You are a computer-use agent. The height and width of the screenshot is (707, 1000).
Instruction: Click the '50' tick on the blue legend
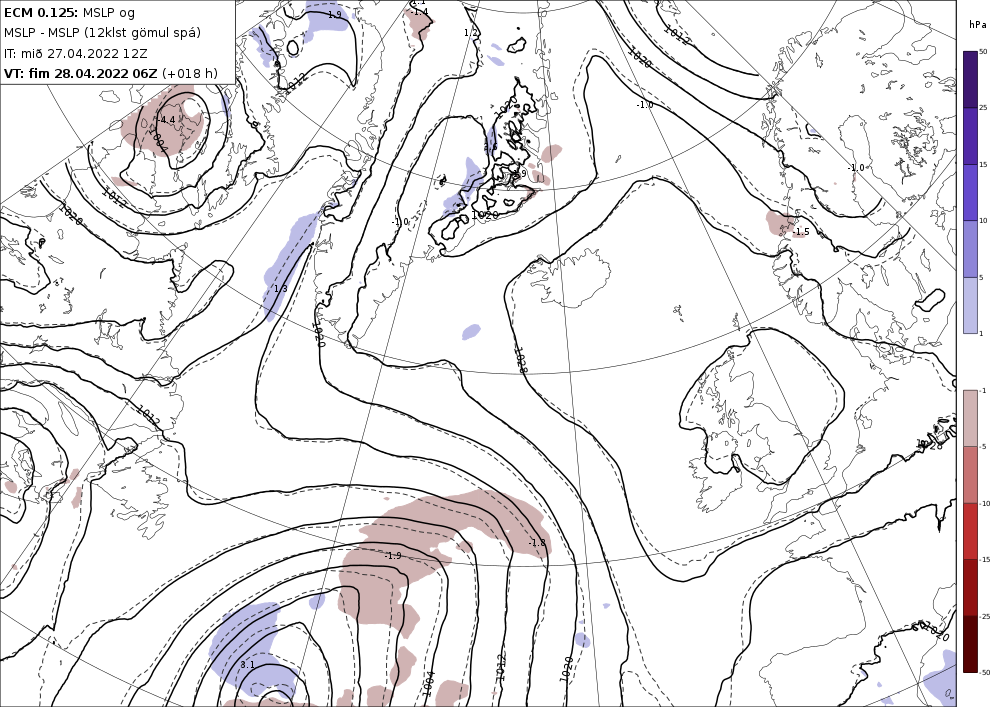tap(983, 52)
